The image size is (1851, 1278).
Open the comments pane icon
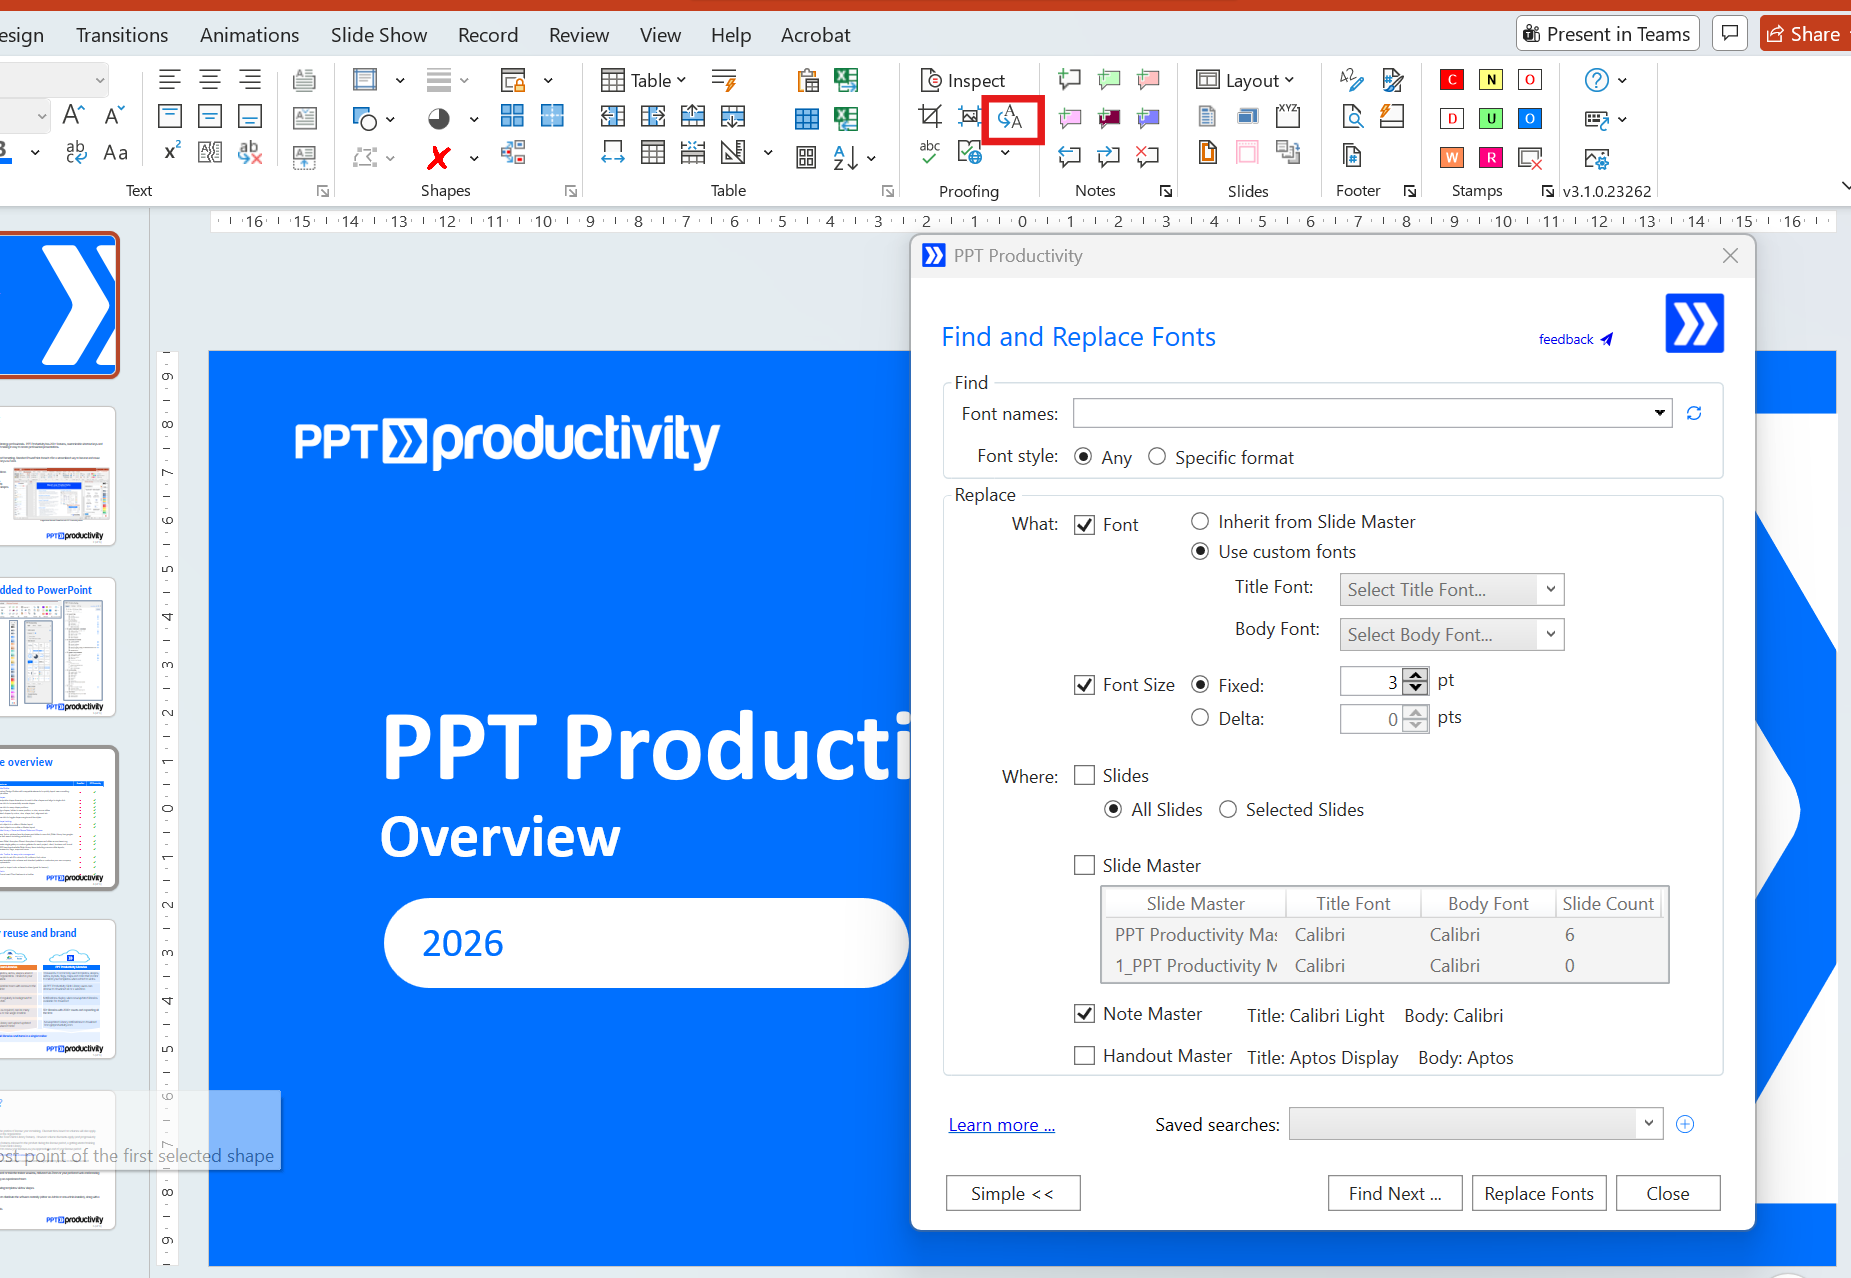point(1730,34)
